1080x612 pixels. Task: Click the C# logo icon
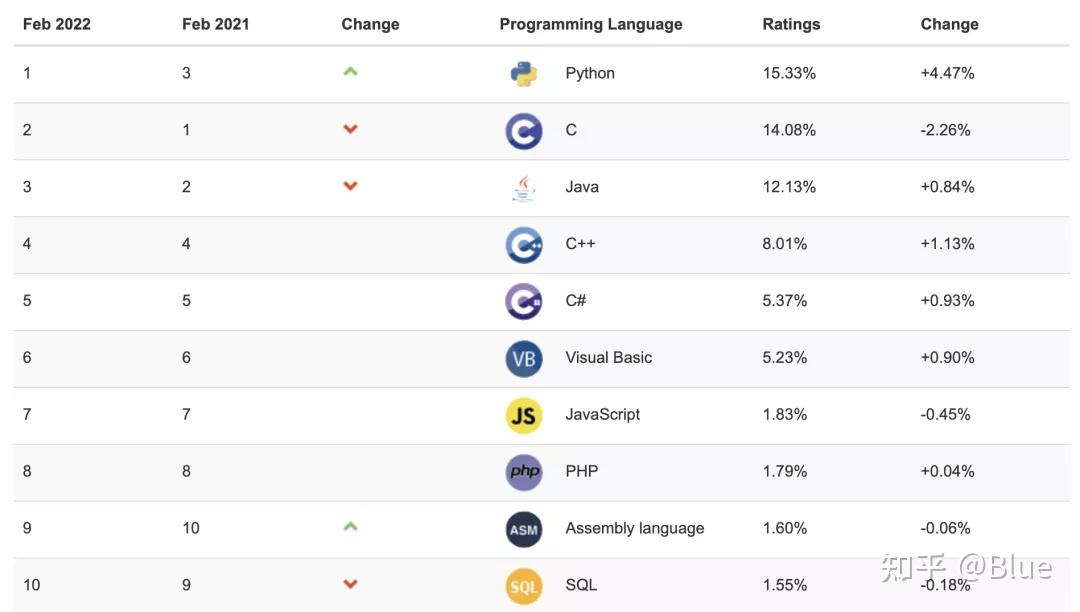coord(523,301)
